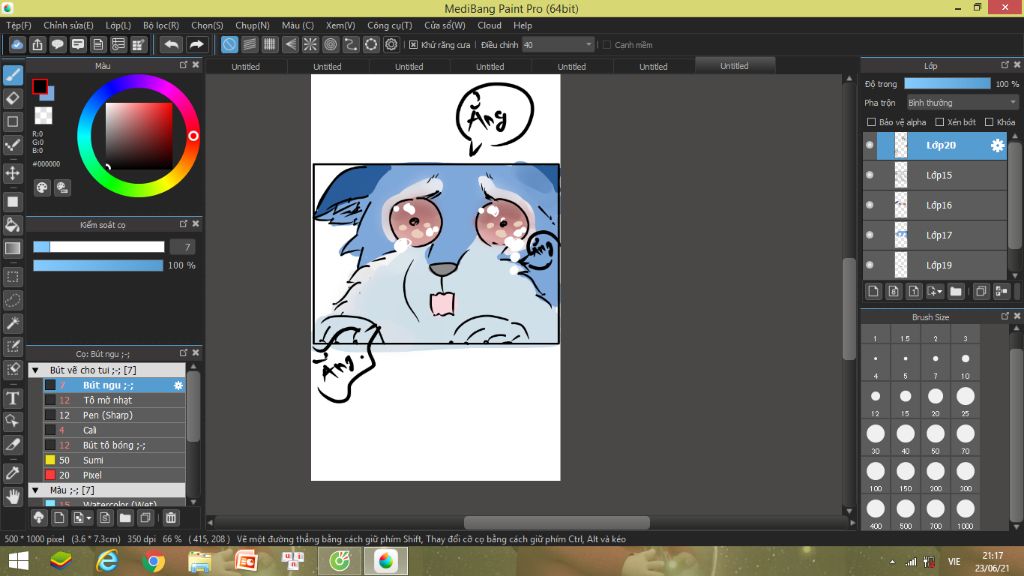
Task: Select Lớp19 layer thumbnail
Action: 901,265
